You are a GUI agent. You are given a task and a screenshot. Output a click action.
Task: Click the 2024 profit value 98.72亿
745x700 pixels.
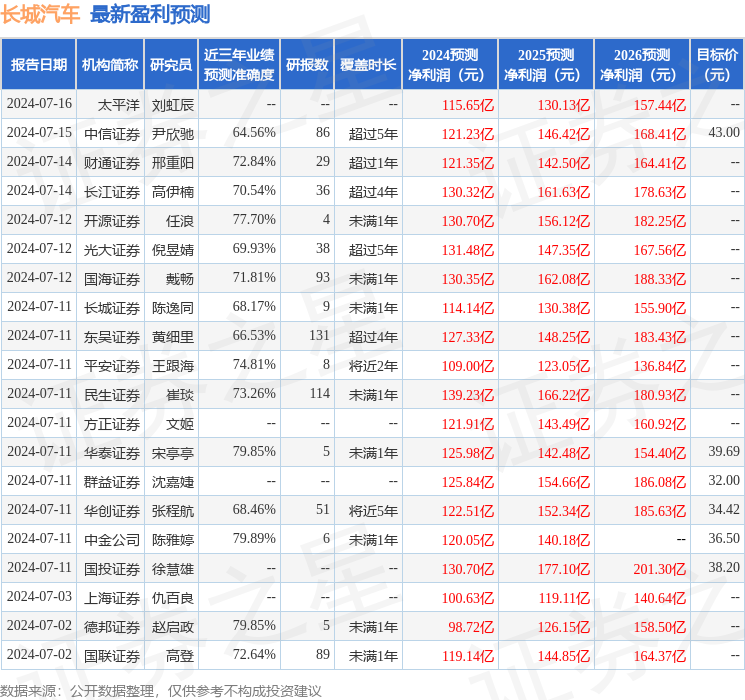(x=471, y=627)
